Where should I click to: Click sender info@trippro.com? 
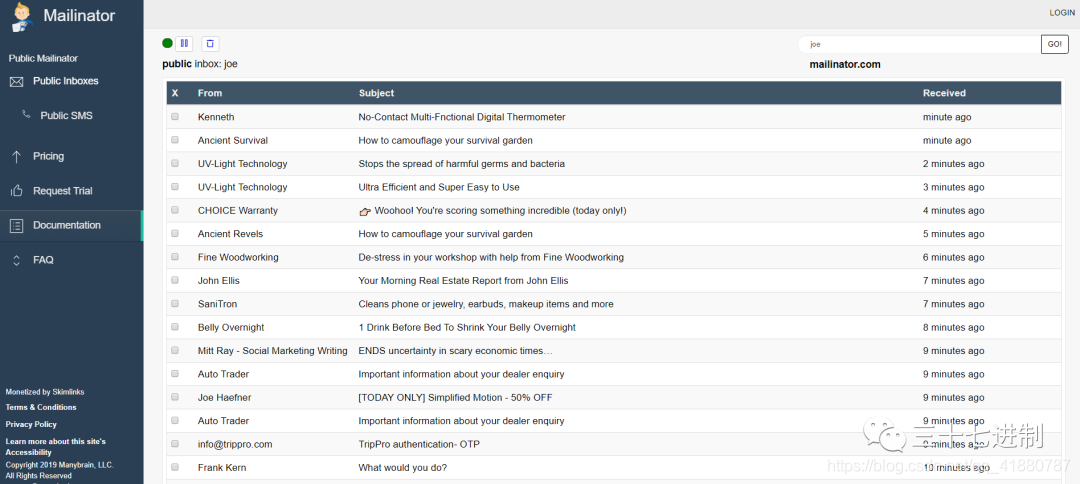pyautogui.click(x=235, y=444)
